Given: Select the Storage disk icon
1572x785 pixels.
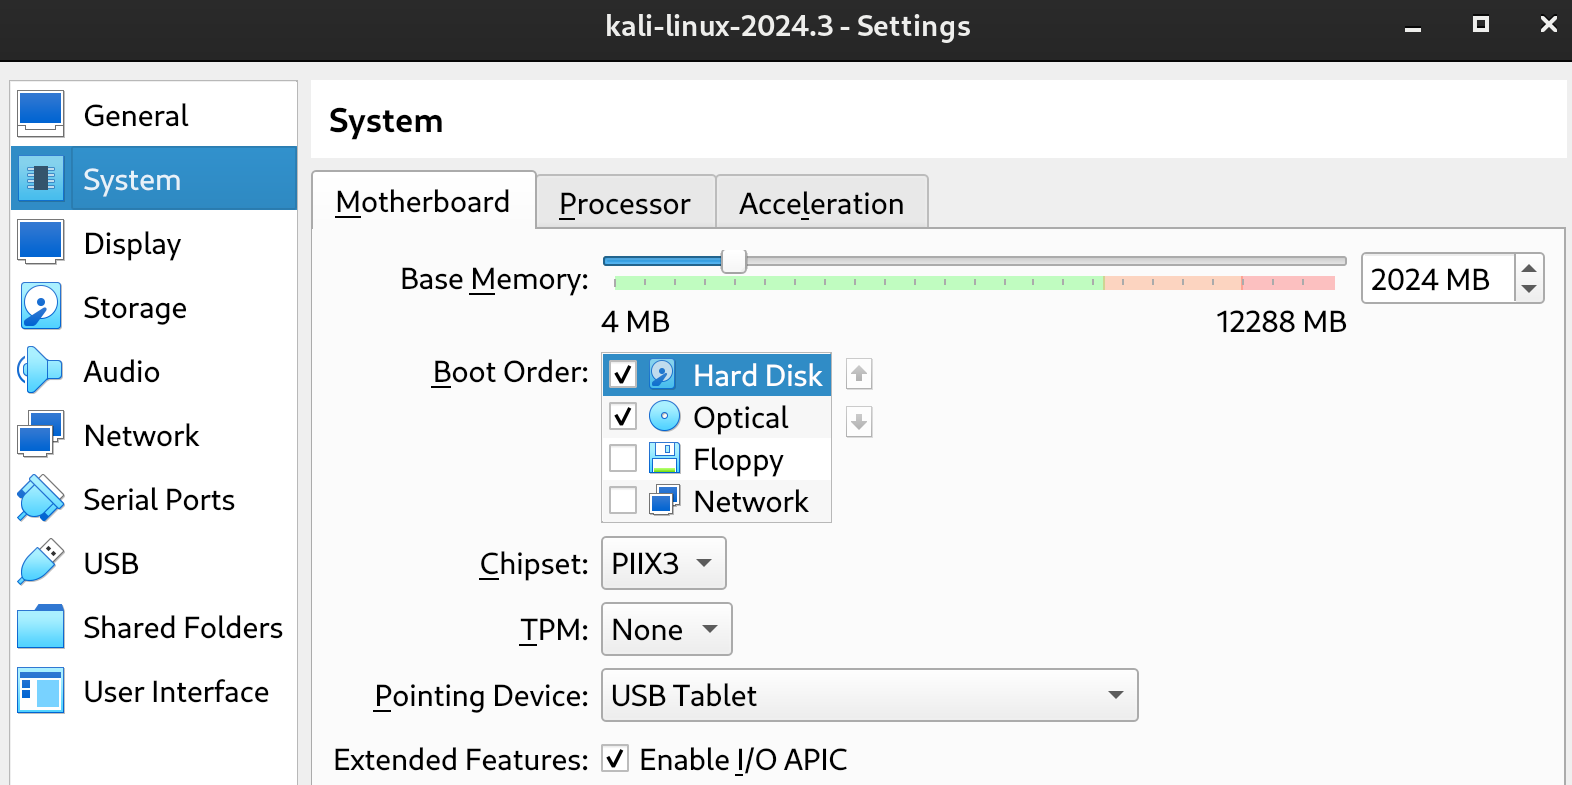Looking at the screenshot, I should [41, 307].
